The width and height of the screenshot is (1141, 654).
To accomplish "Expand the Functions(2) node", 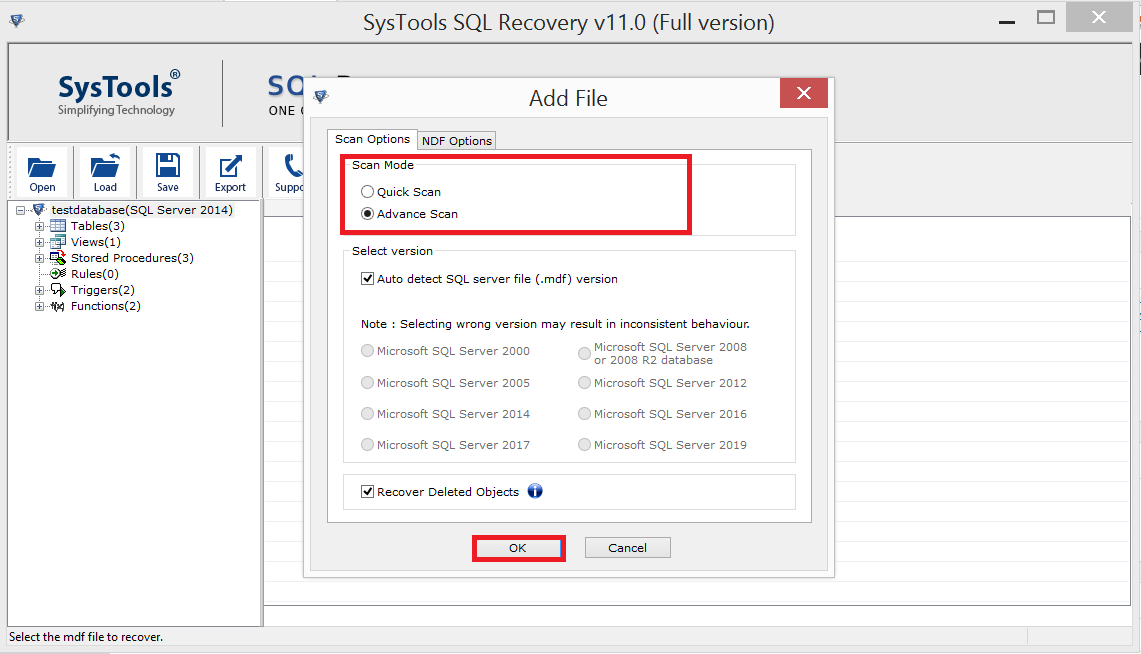I will click(39, 306).
